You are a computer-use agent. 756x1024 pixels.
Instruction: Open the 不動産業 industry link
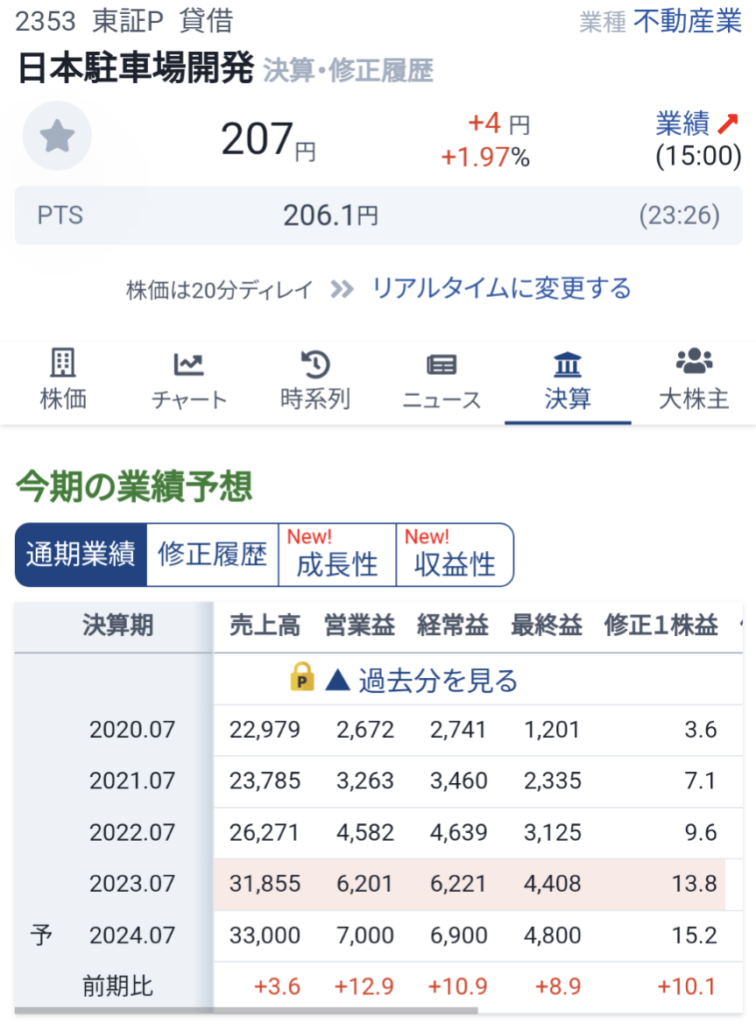688,22
